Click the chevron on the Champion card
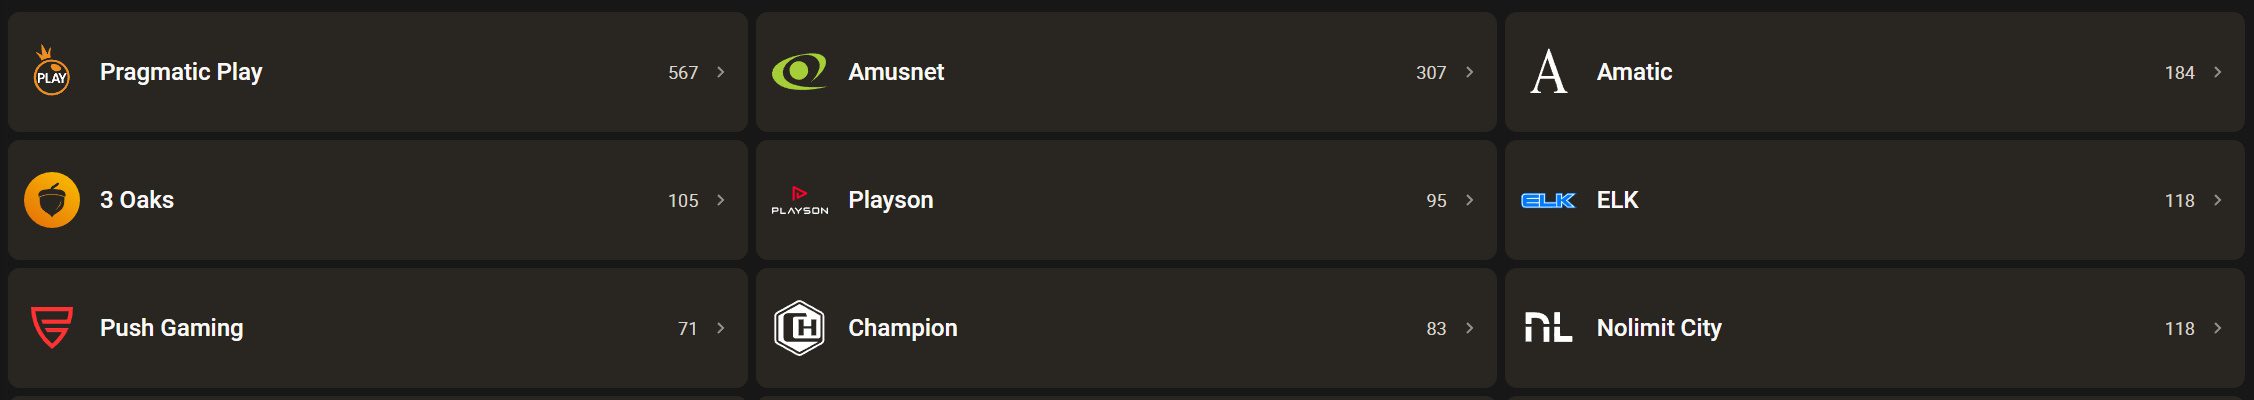Image resolution: width=2254 pixels, height=400 pixels. (x=1469, y=328)
